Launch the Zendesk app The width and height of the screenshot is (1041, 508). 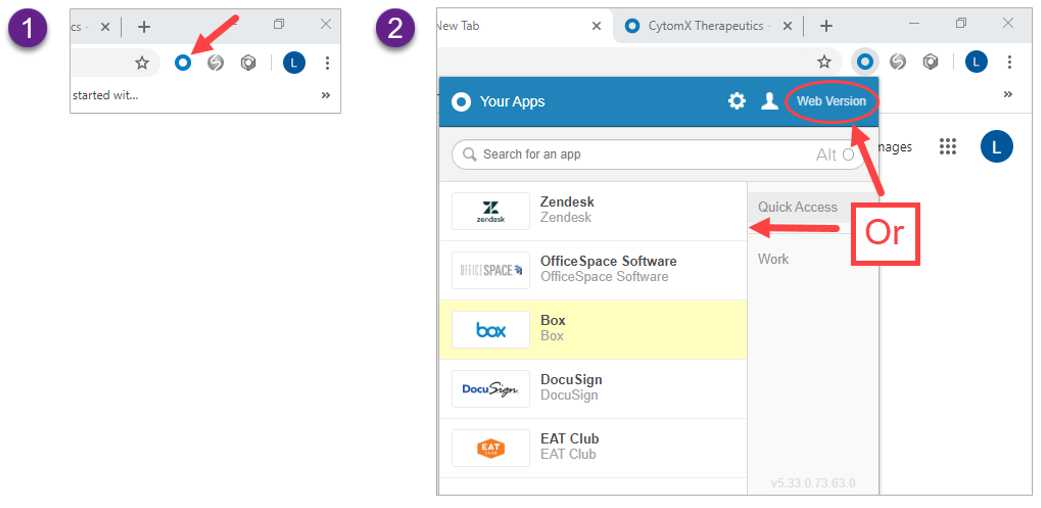click(593, 211)
